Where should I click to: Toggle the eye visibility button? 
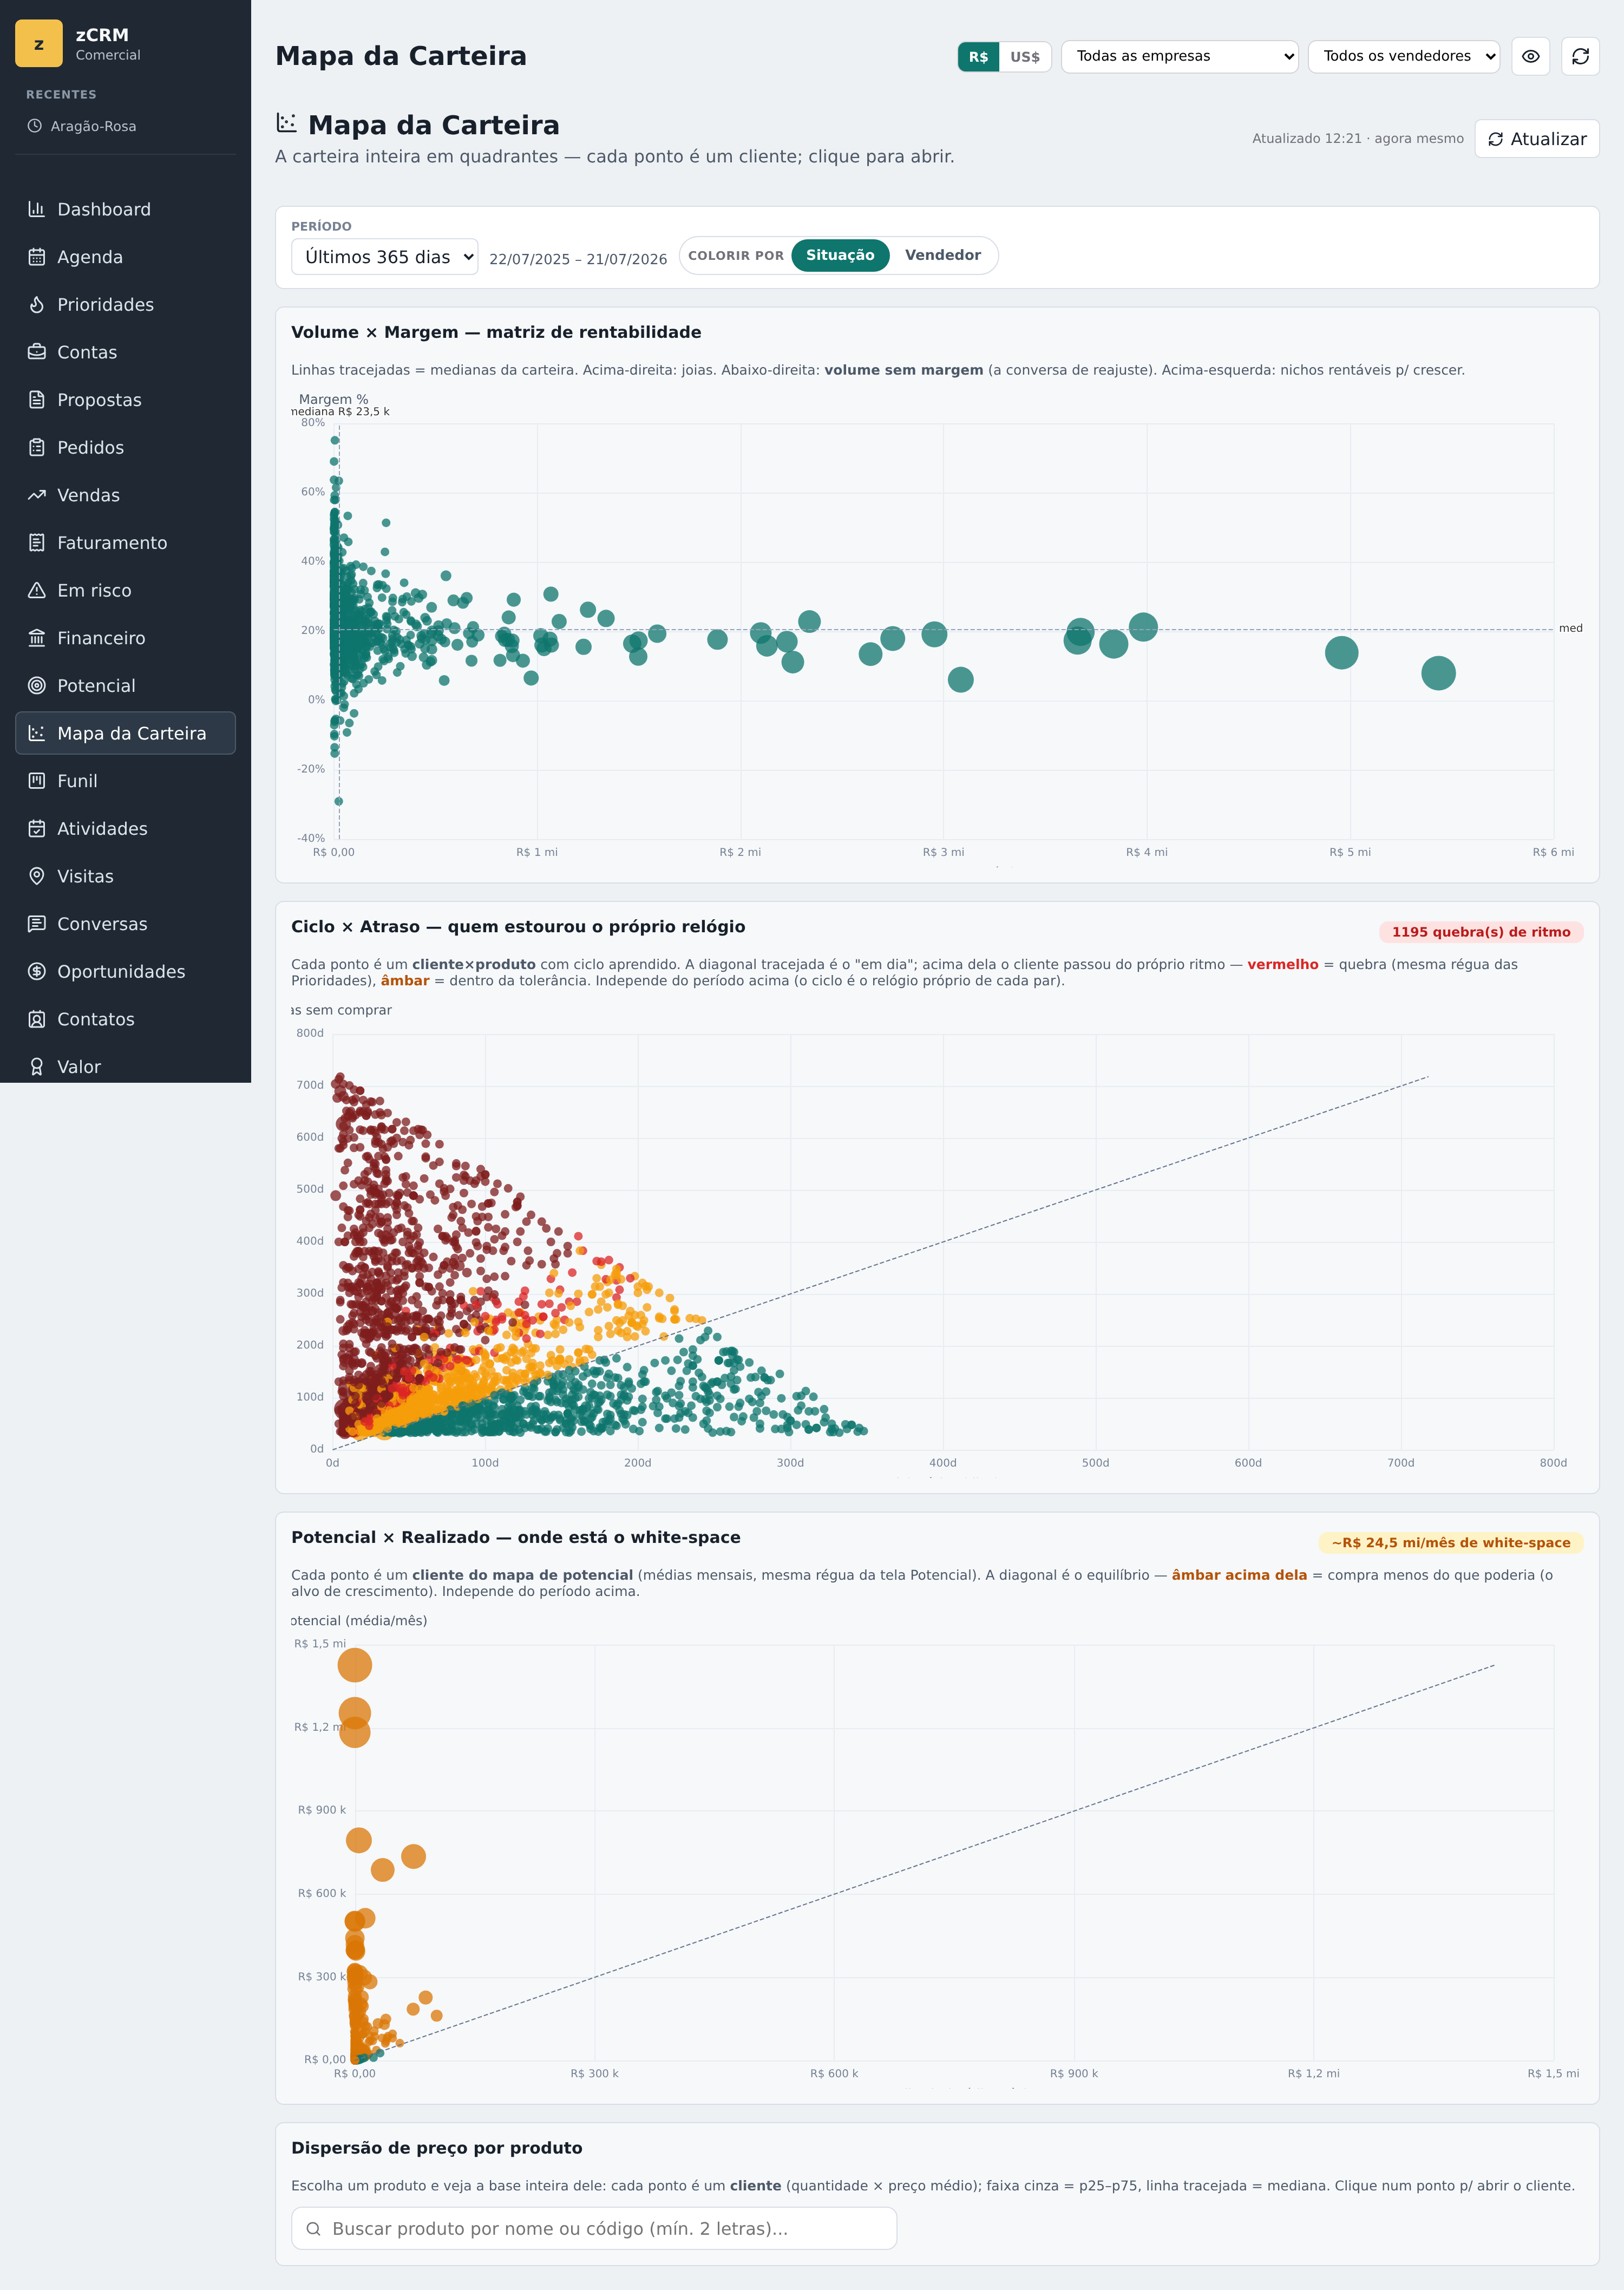click(x=1530, y=56)
